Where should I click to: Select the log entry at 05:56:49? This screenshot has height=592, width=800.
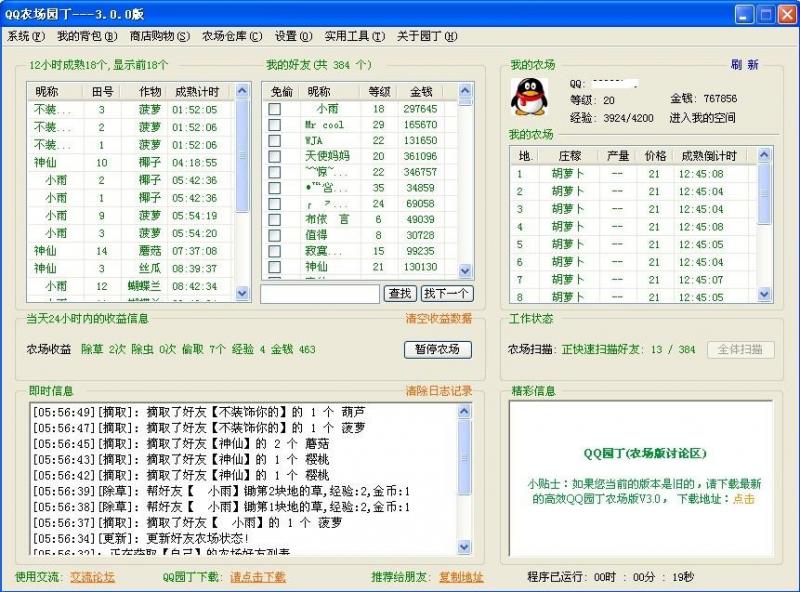pyautogui.click(x=199, y=412)
